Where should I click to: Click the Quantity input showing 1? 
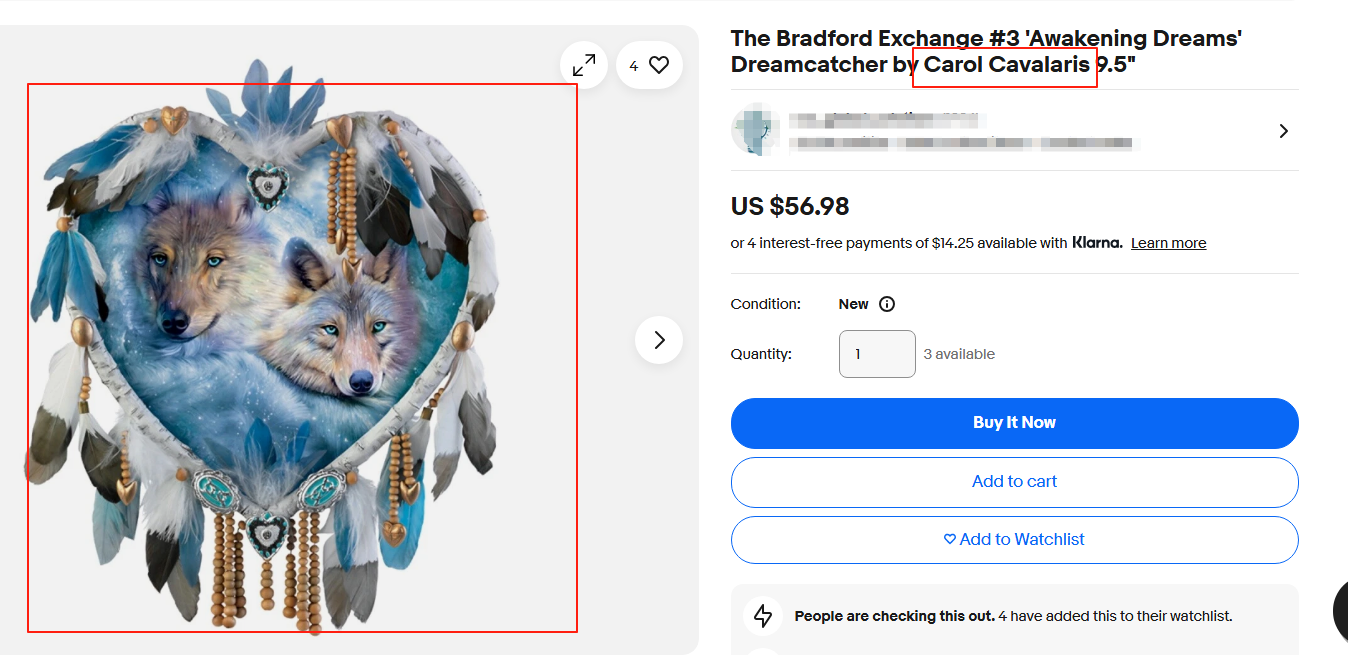click(x=877, y=353)
